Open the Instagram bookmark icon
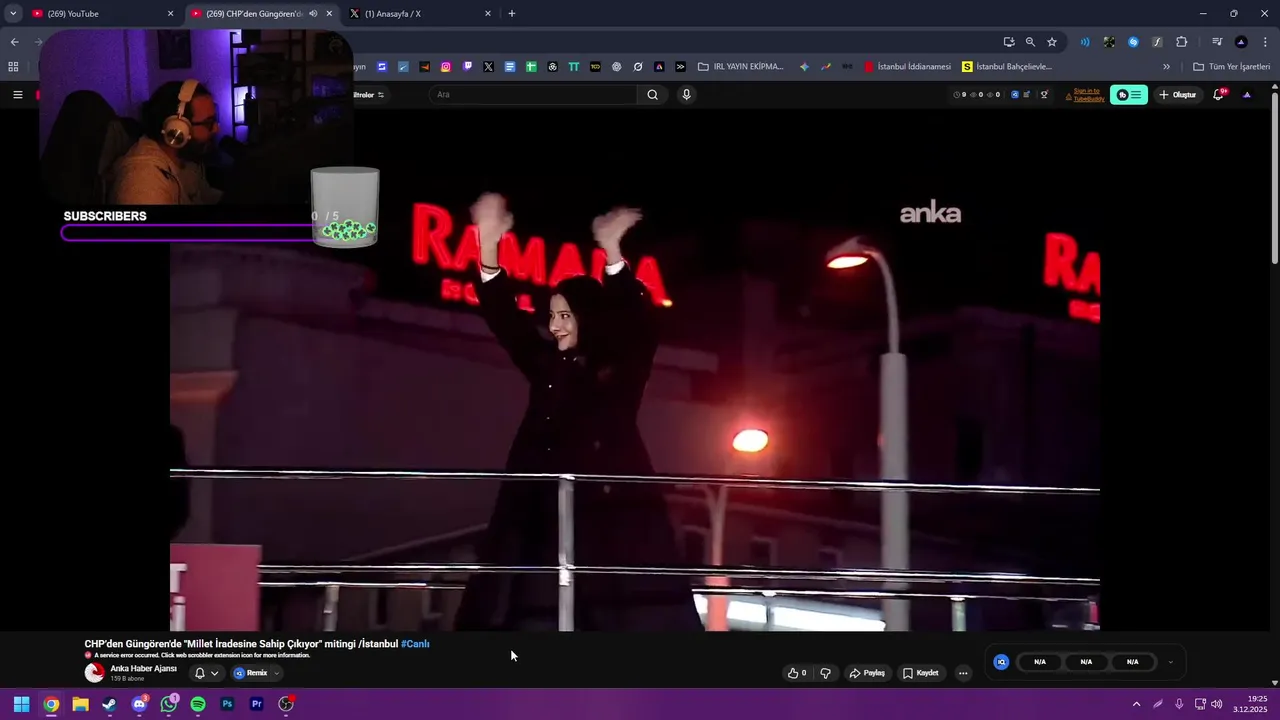The width and height of the screenshot is (1280, 720). click(446, 67)
